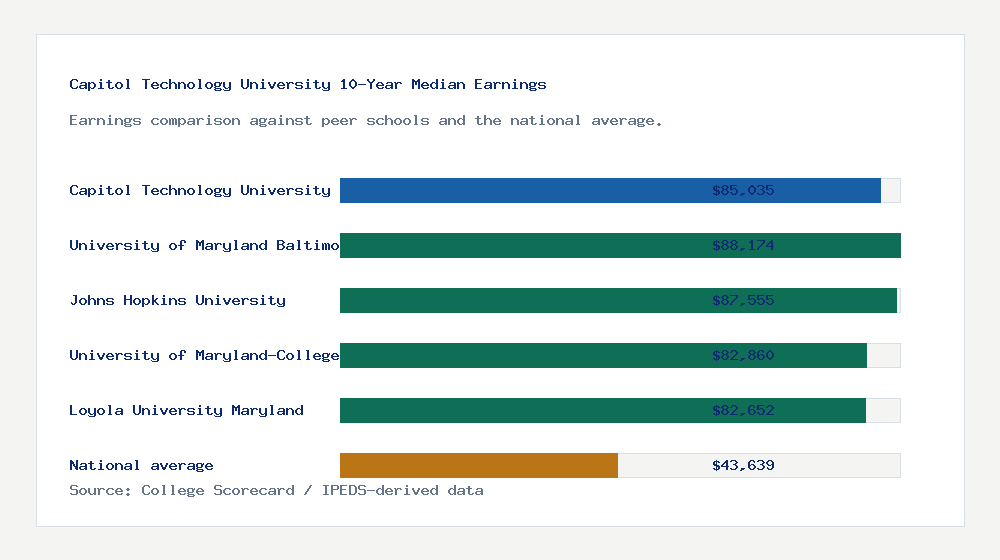1000x560 pixels.
Task: Click the $87,555 value
Action: point(743,300)
